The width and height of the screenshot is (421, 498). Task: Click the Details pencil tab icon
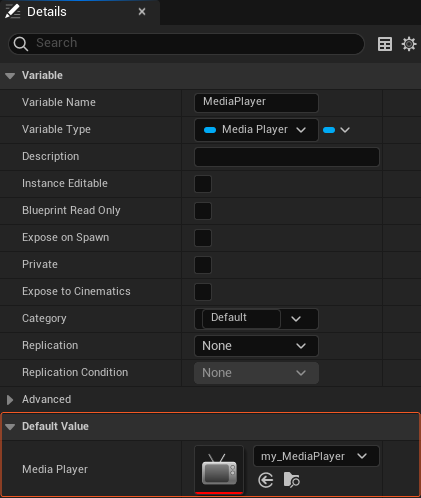(12, 11)
